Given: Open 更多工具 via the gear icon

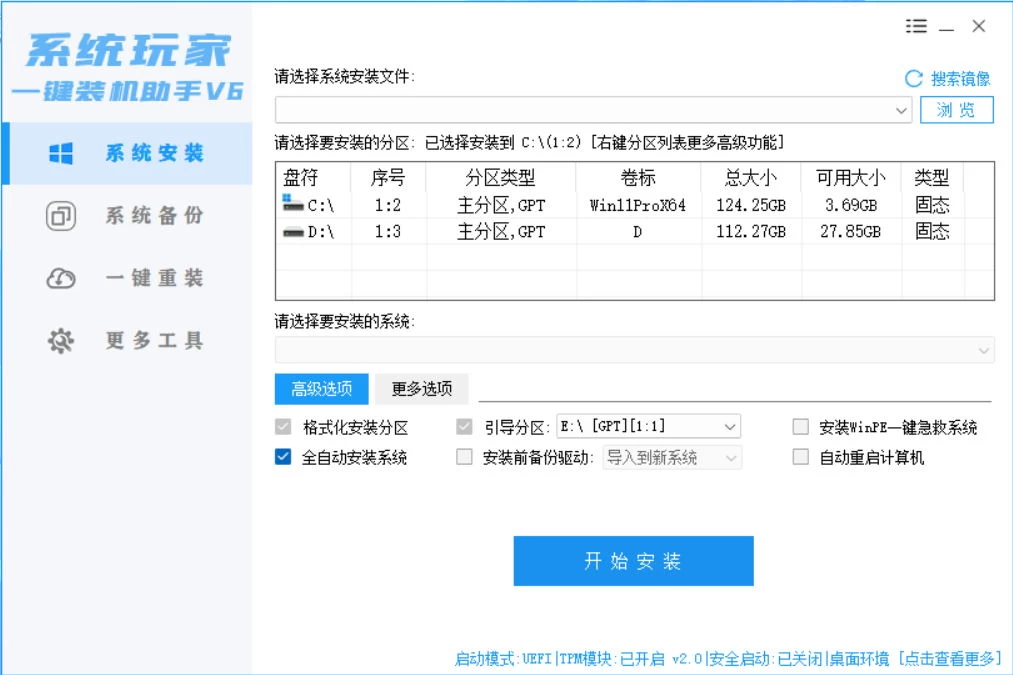Looking at the screenshot, I should pyautogui.click(x=60, y=340).
